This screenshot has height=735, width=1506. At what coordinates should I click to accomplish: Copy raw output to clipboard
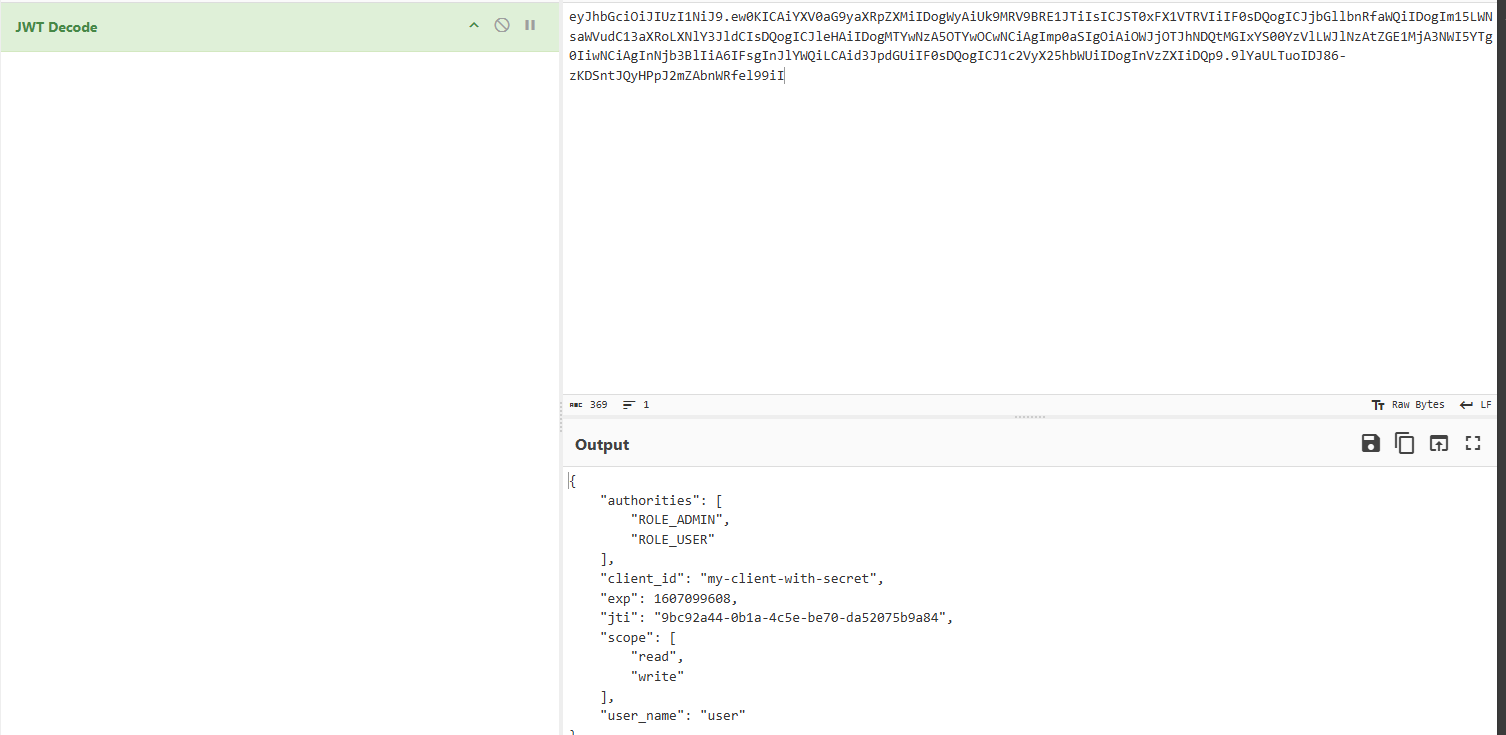pos(1405,443)
